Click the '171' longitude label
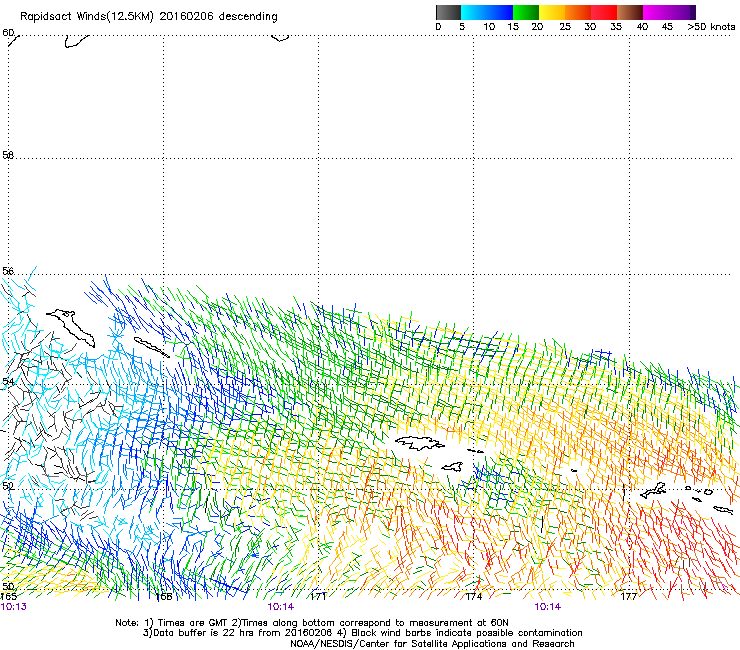 [x=319, y=597]
